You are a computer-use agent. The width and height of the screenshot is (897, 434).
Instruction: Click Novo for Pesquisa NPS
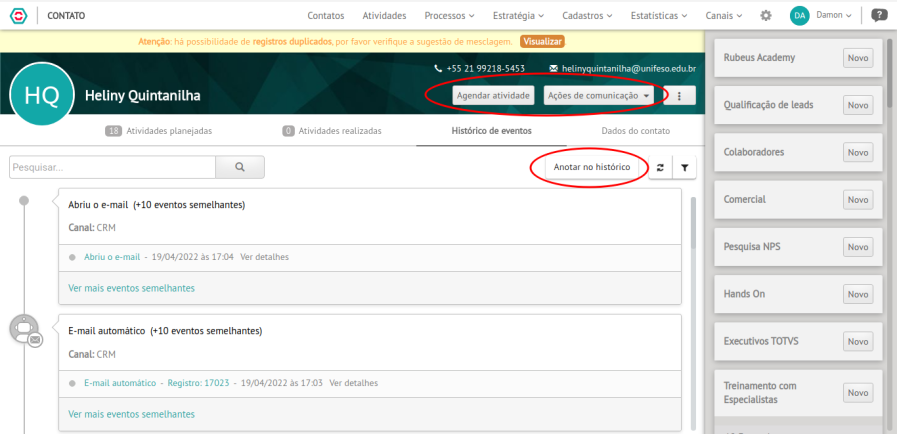858,247
